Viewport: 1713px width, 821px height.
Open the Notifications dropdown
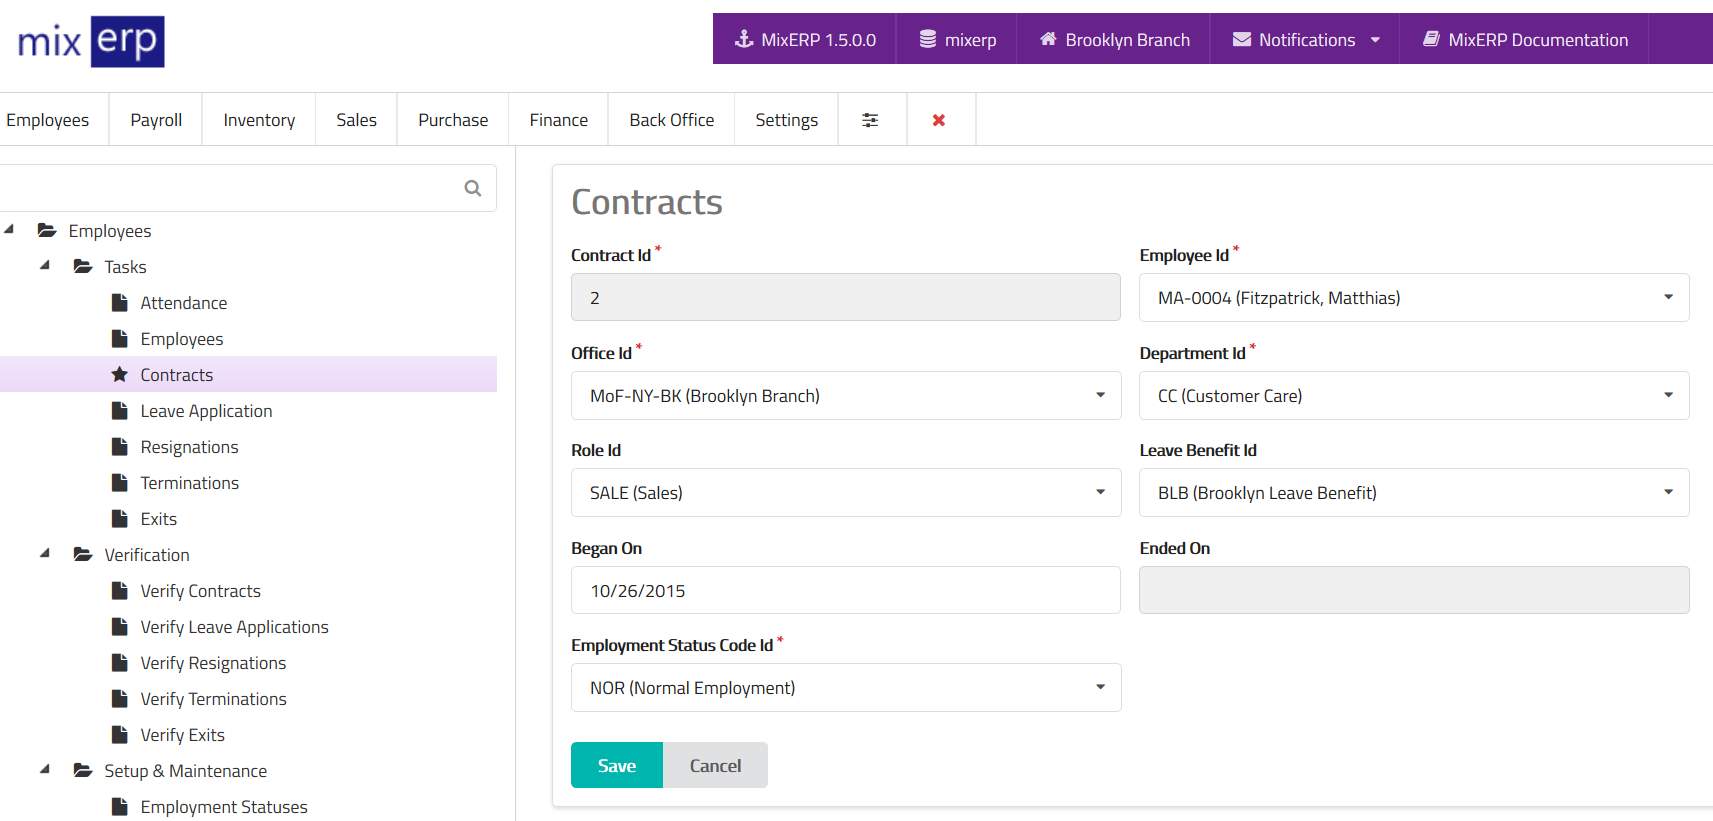(1305, 40)
